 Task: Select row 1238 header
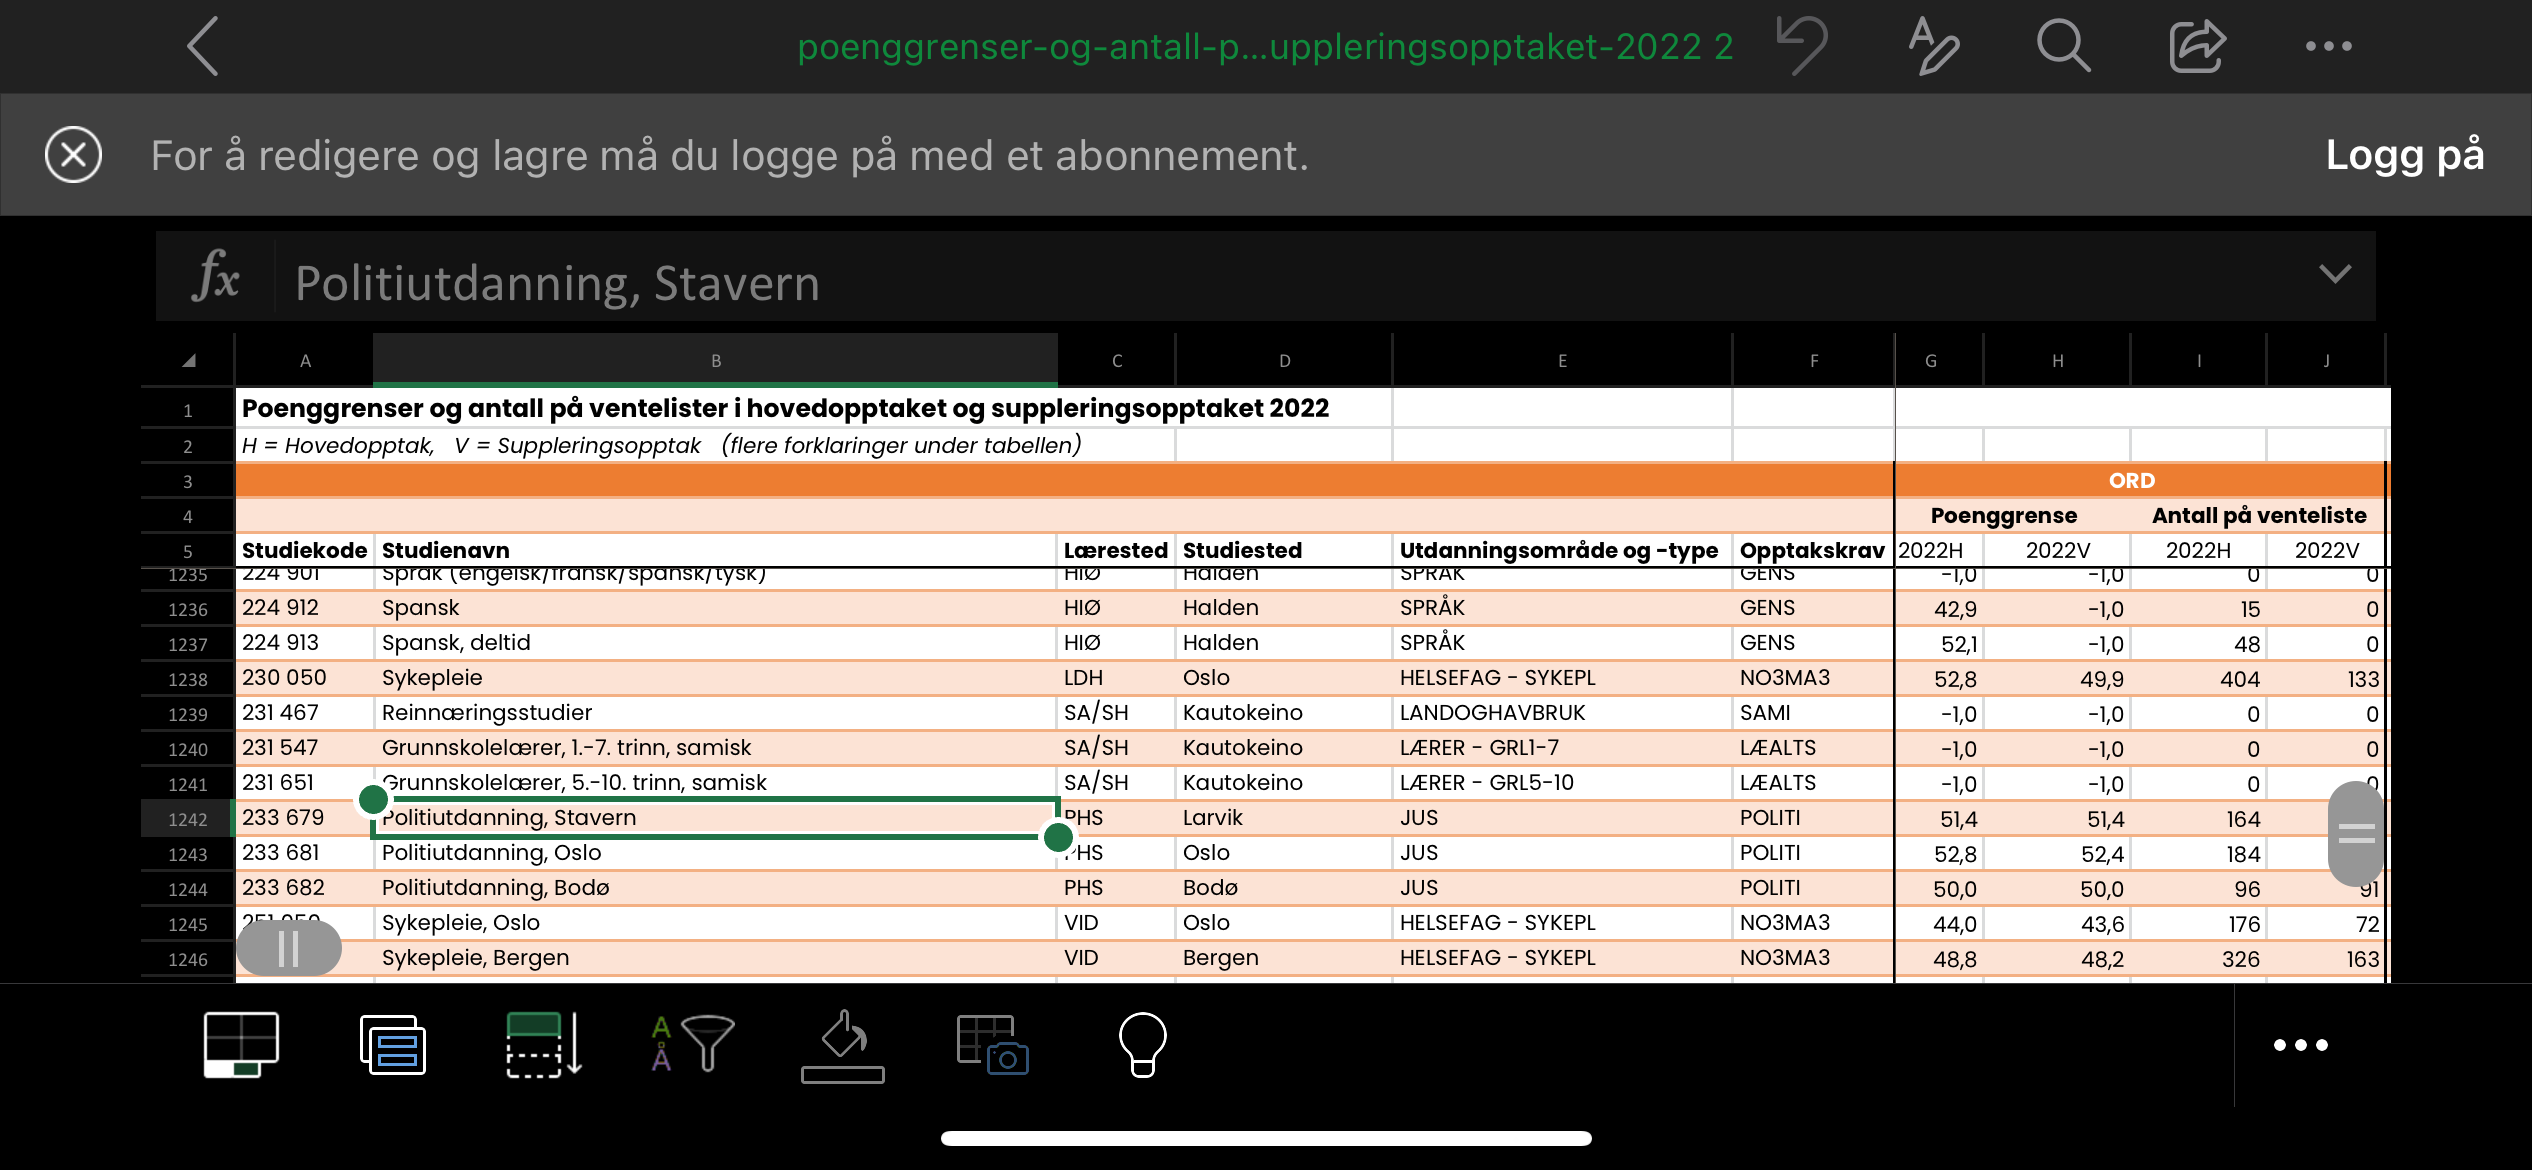(x=188, y=679)
